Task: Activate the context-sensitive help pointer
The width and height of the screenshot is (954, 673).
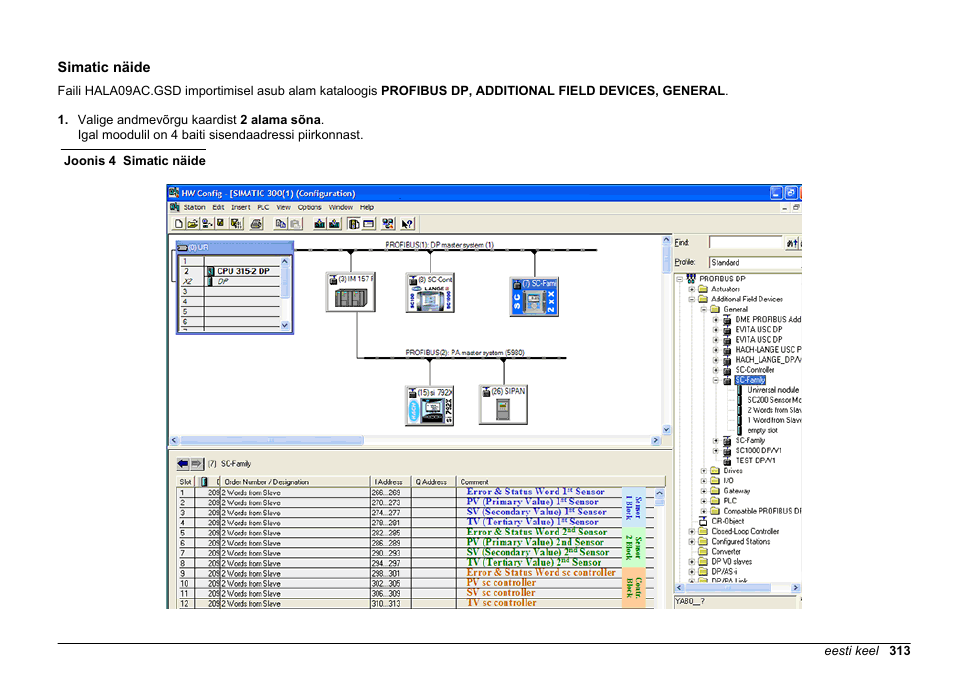Action: pos(406,223)
